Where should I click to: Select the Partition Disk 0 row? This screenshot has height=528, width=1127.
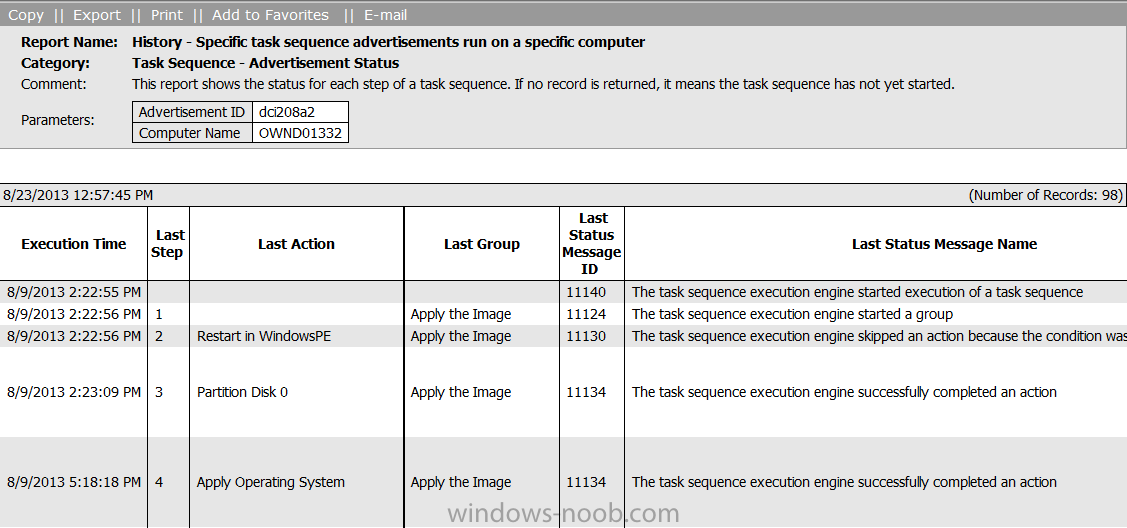564,392
